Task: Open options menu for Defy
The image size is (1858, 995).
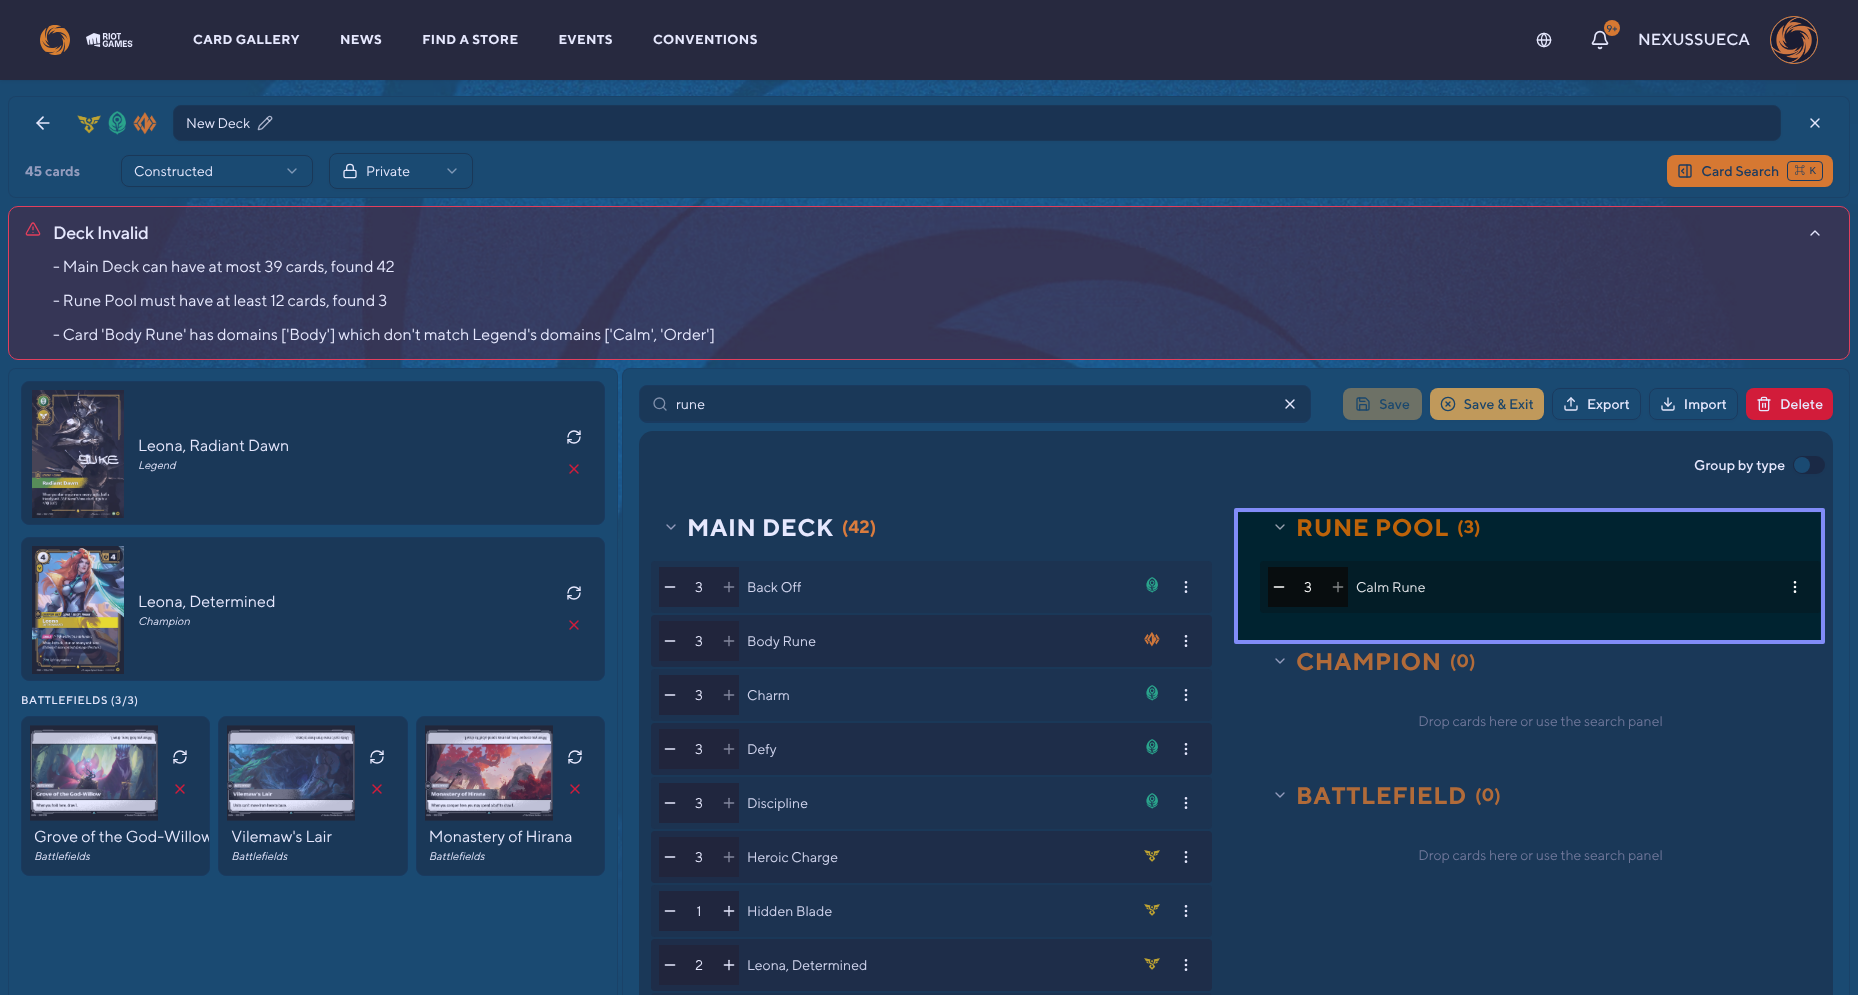Action: pyautogui.click(x=1186, y=749)
